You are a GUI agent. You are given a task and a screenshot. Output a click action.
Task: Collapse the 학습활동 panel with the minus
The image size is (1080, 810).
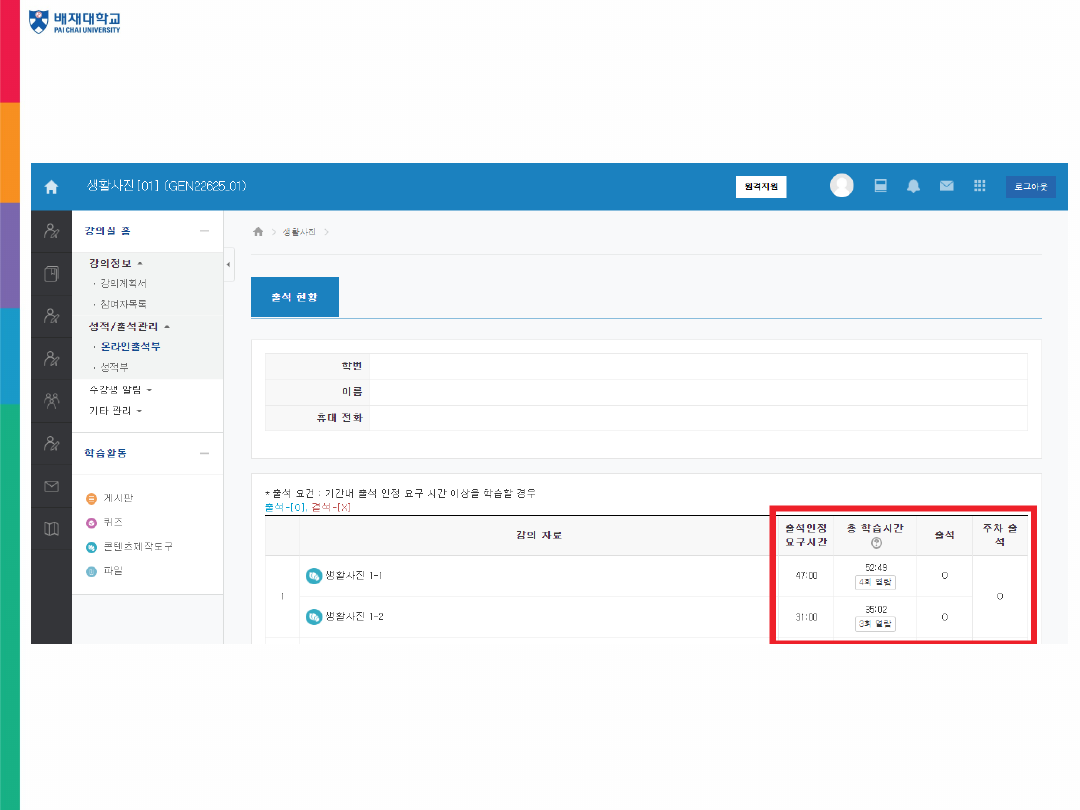204,453
